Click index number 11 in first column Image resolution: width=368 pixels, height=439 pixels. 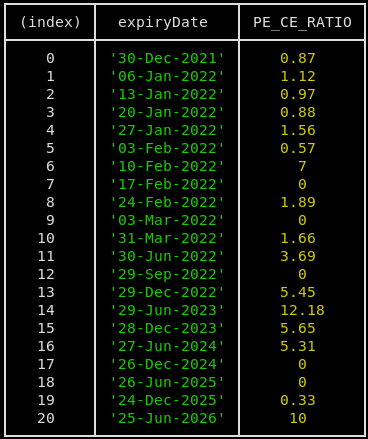[x=46, y=256]
